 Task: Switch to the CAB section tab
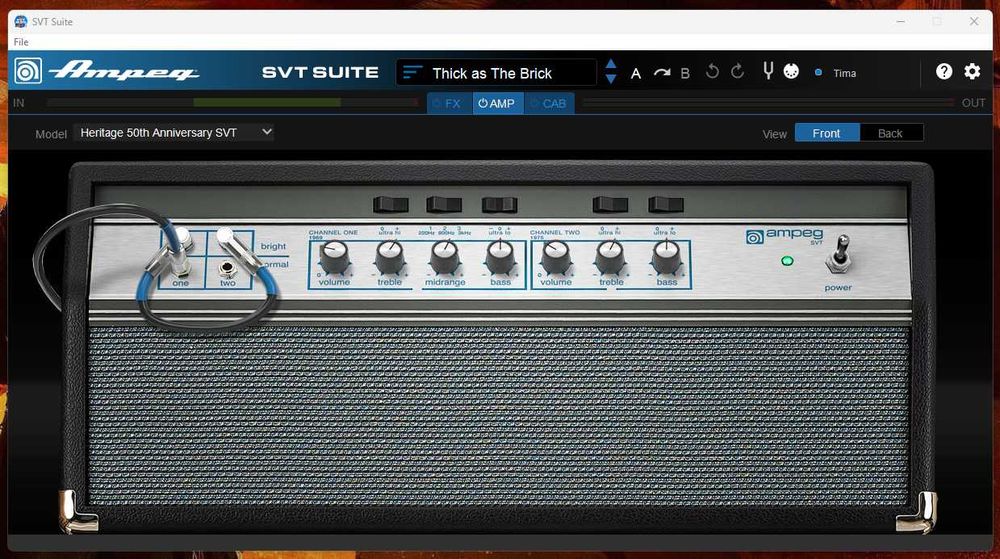(x=549, y=103)
